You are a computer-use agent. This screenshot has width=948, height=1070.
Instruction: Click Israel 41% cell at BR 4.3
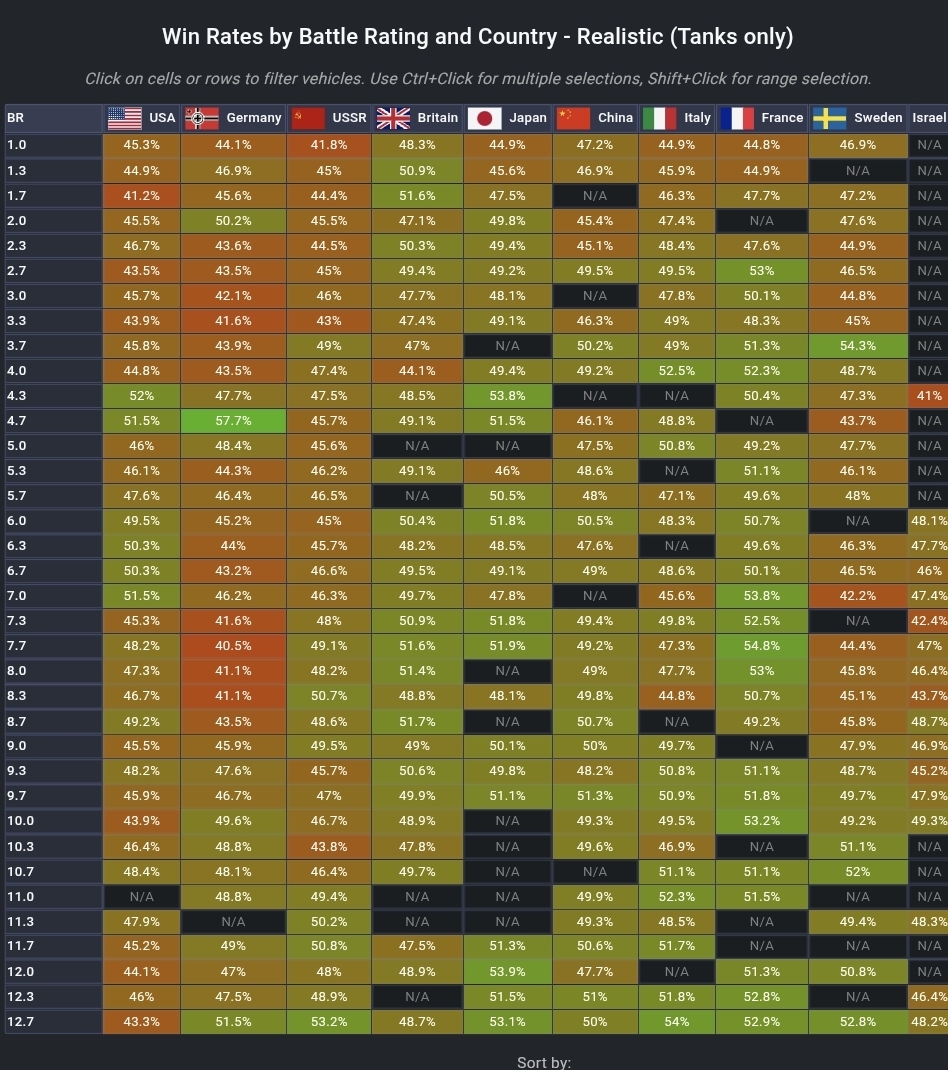pos(928,396)
